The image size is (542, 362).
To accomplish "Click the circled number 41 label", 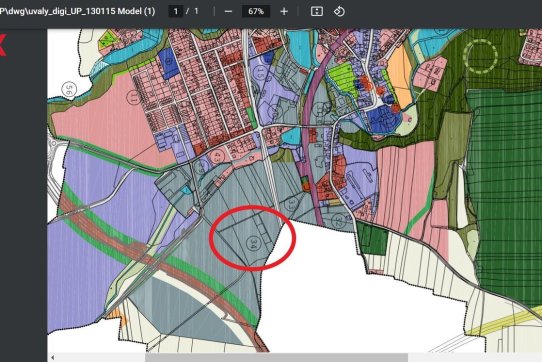I will (217, 157).
